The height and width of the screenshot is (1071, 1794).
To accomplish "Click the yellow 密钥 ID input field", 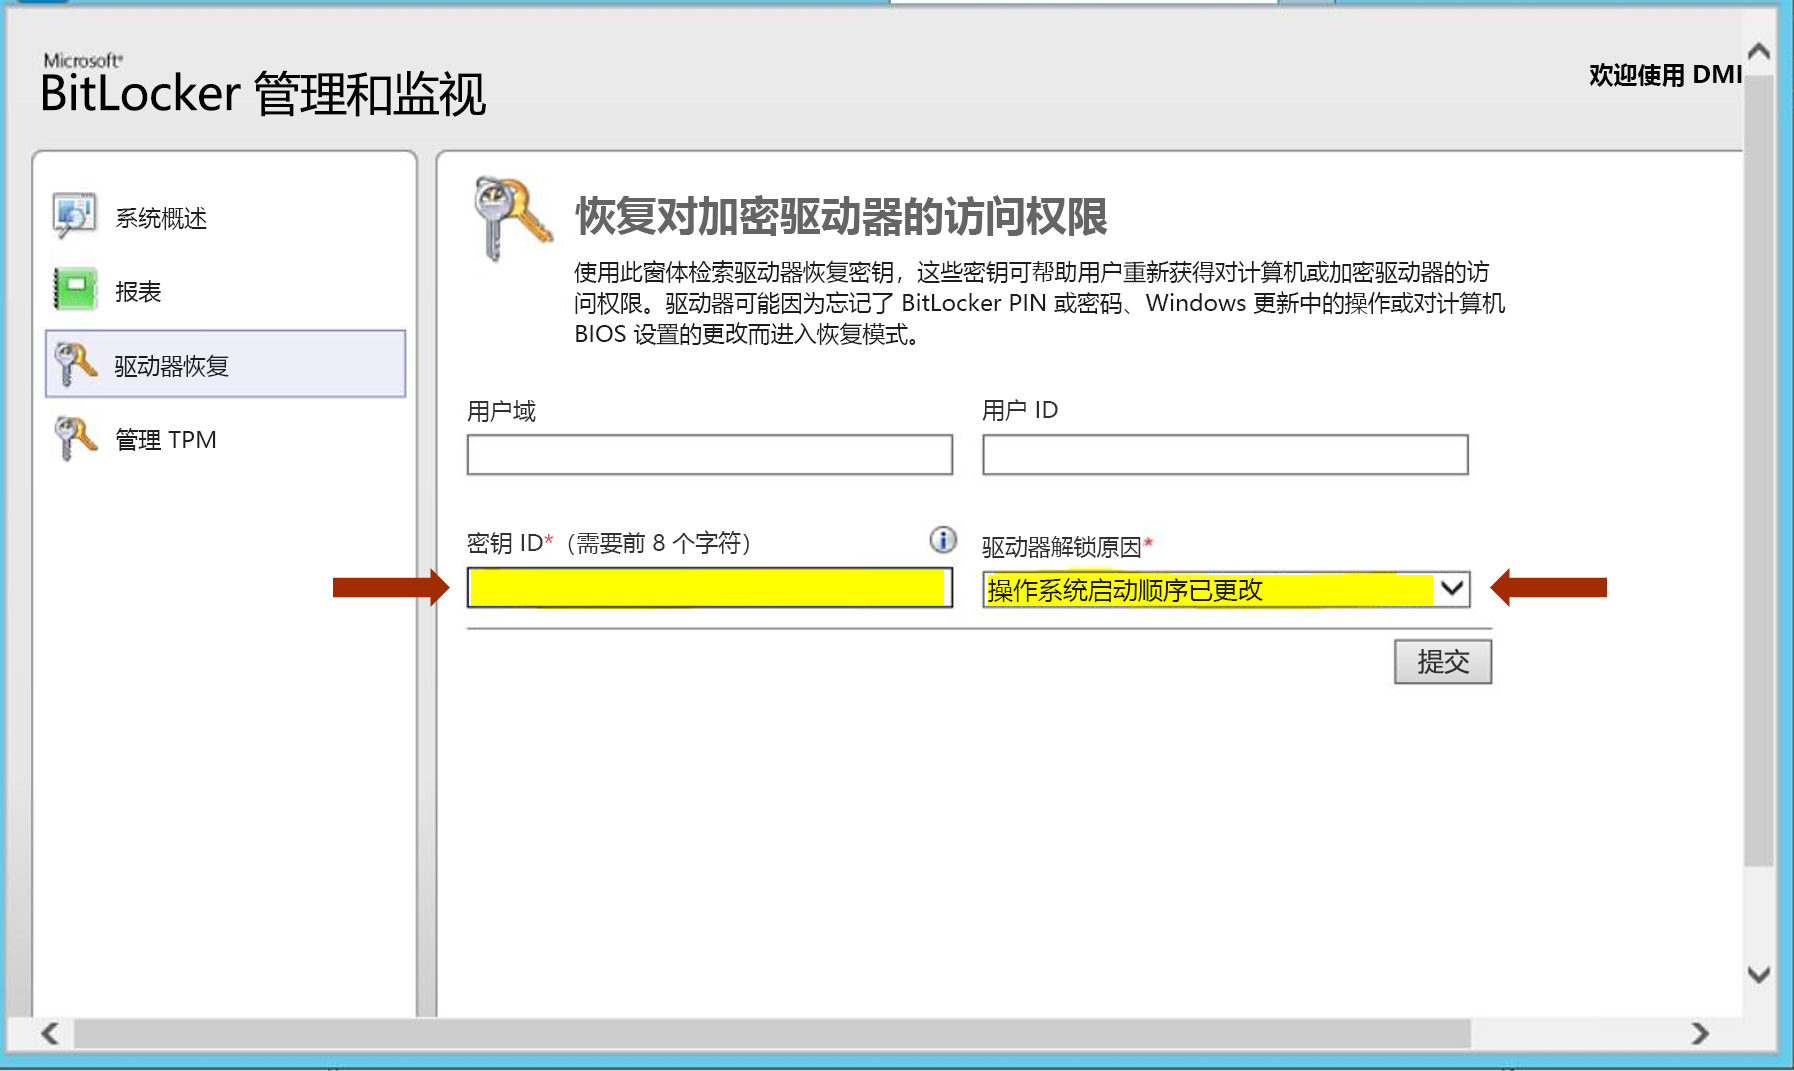I will 707,589.
